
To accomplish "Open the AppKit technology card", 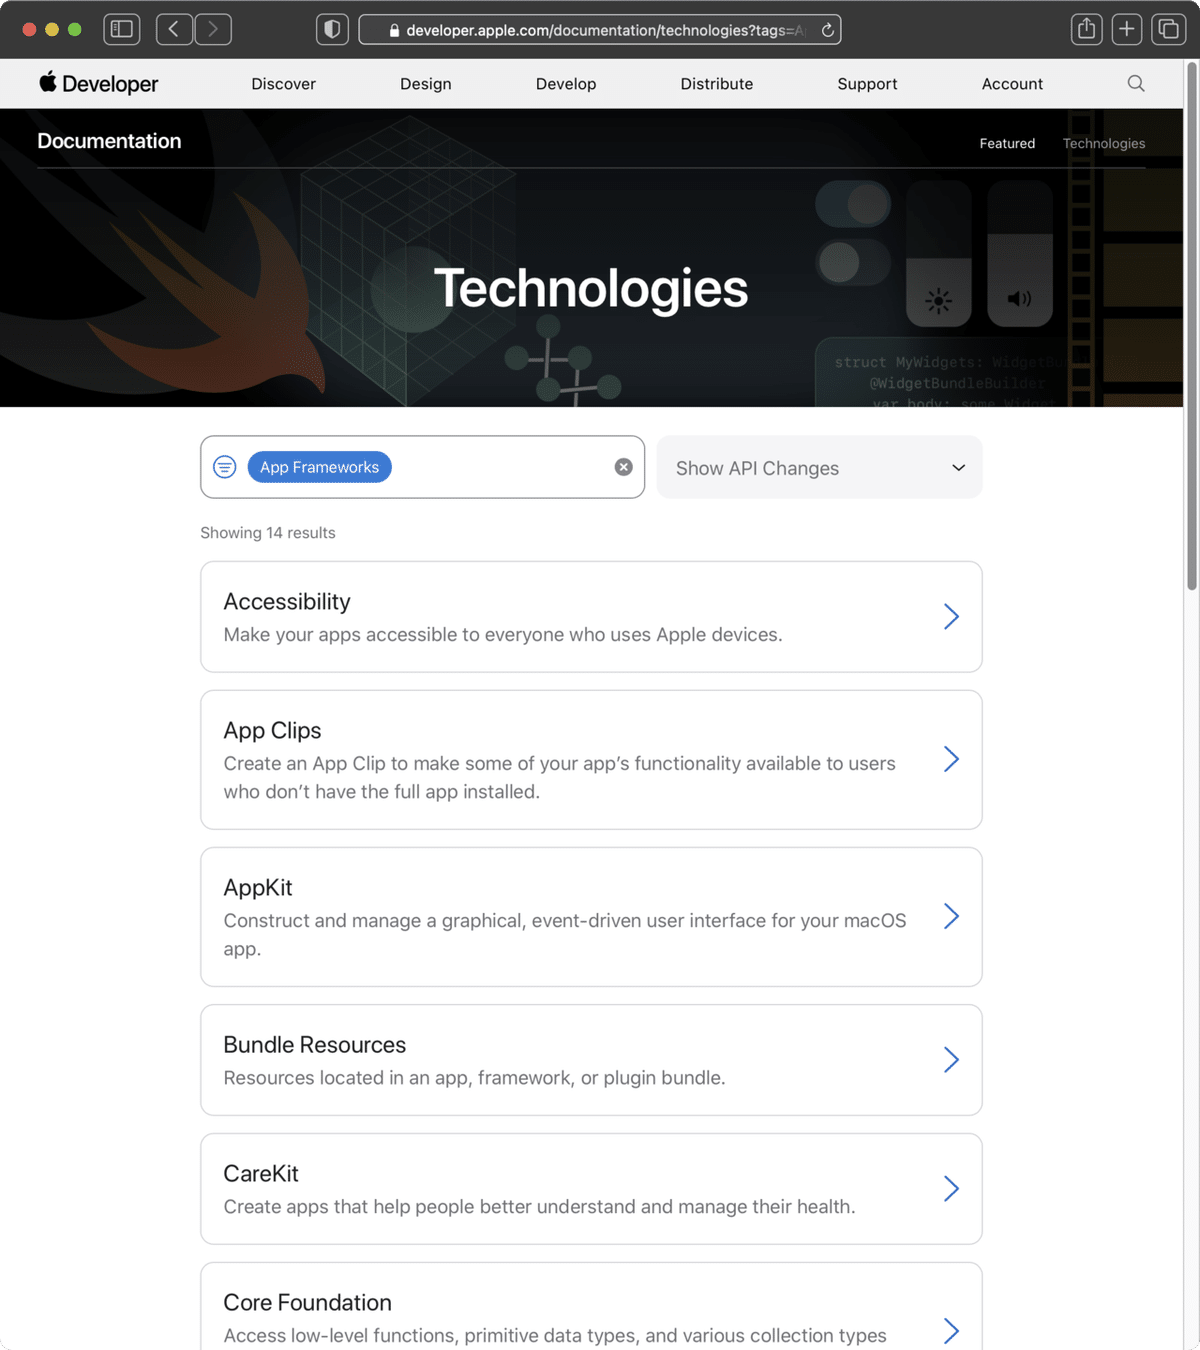I will (x=591, y=917).
